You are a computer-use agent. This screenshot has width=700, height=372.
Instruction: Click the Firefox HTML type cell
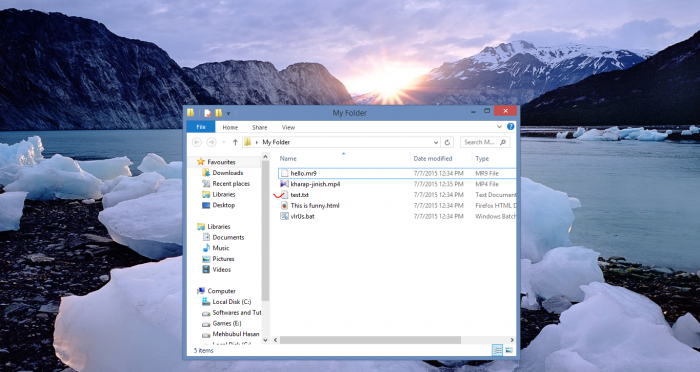click(x=495, y=205)
